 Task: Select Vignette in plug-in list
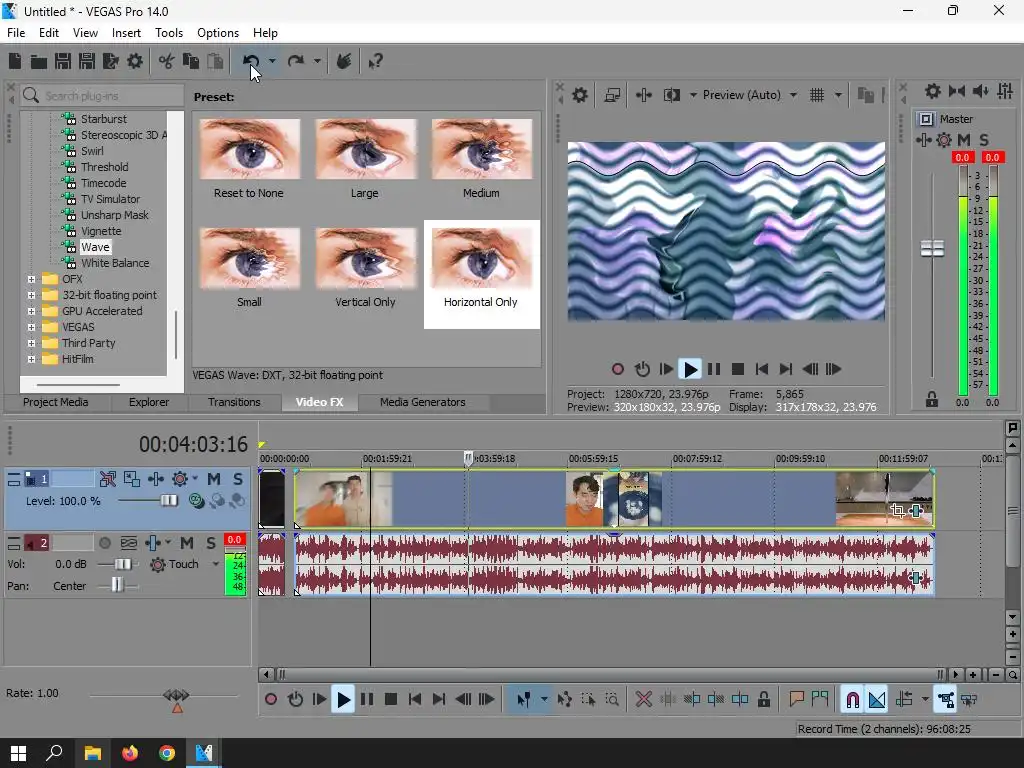click(x=101, y=231)
